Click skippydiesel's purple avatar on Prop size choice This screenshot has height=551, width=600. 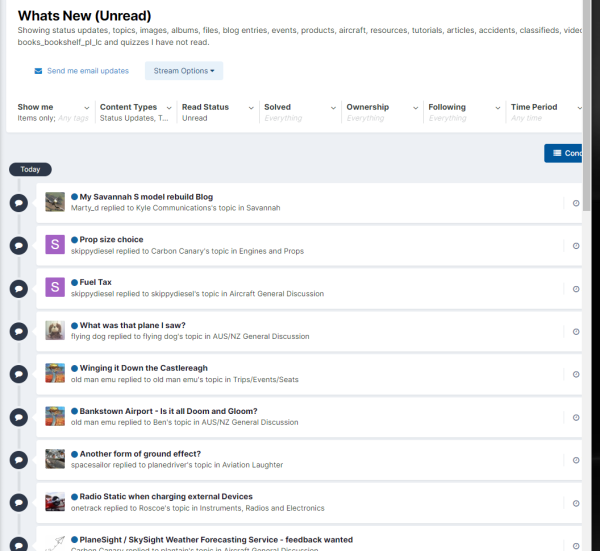tap(55, 245)
